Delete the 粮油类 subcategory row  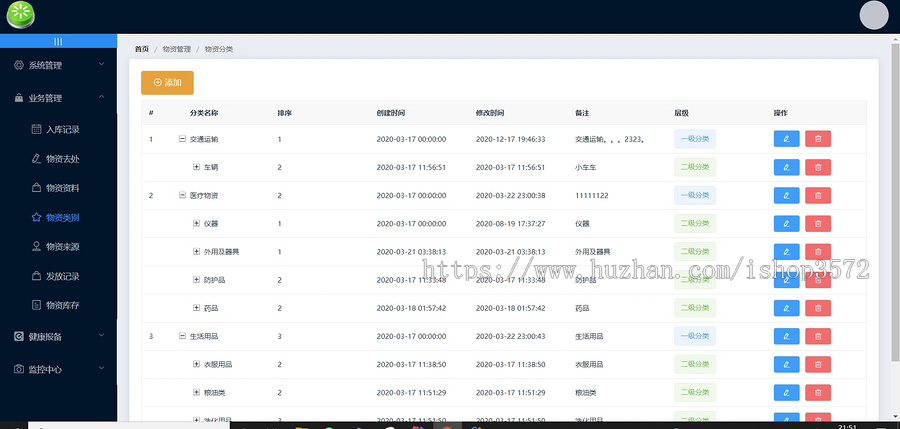tap(818, 392)
